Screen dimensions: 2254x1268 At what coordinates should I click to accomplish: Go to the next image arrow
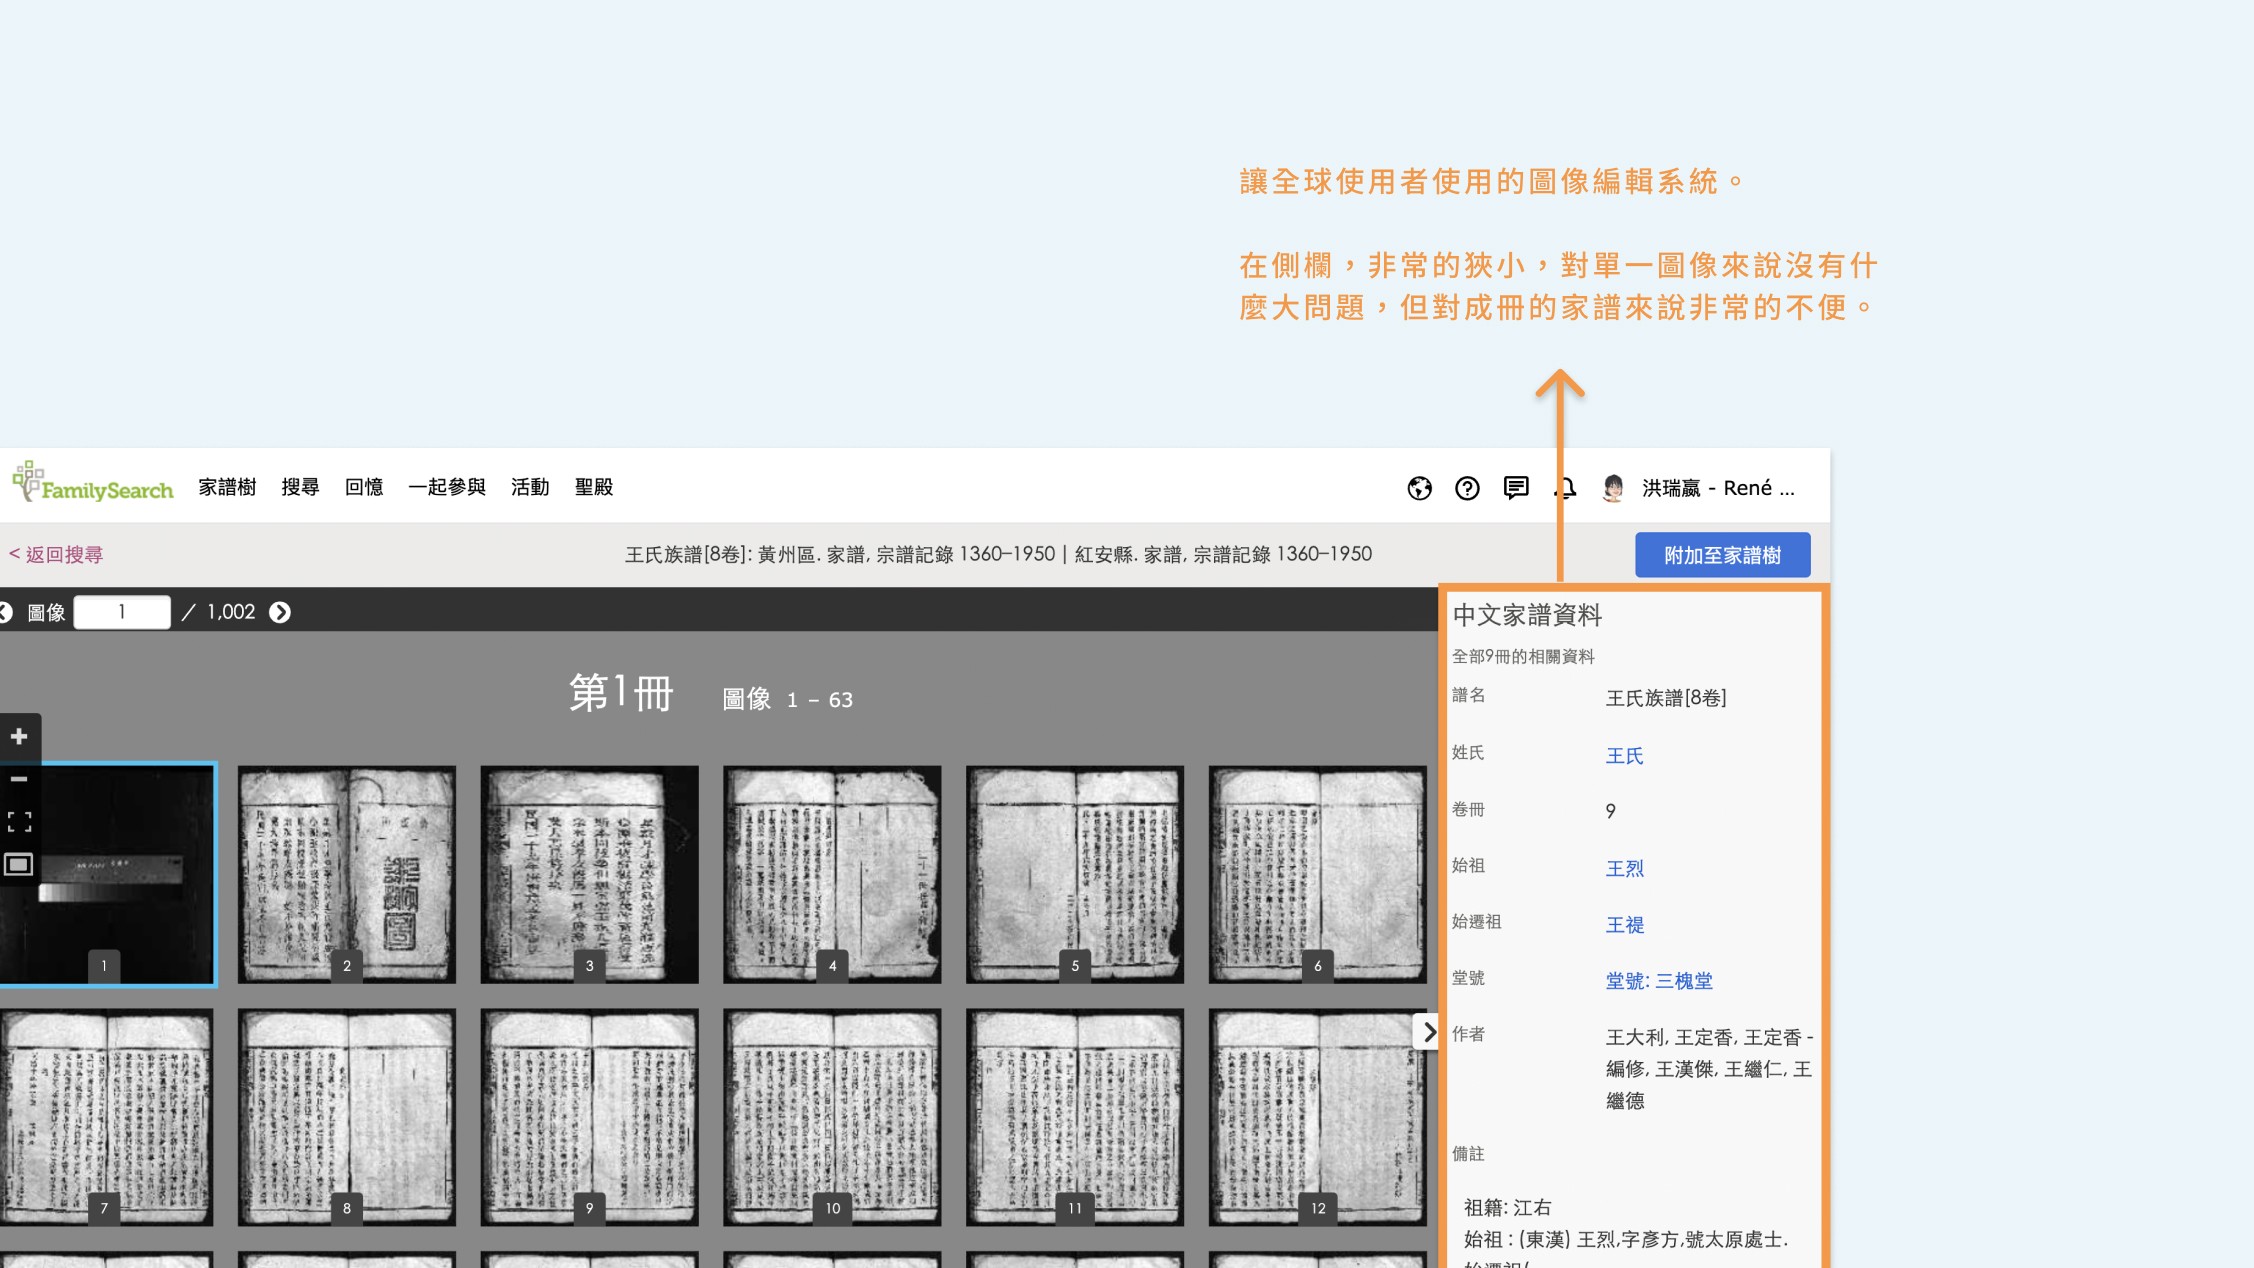[x=280, y=612]
